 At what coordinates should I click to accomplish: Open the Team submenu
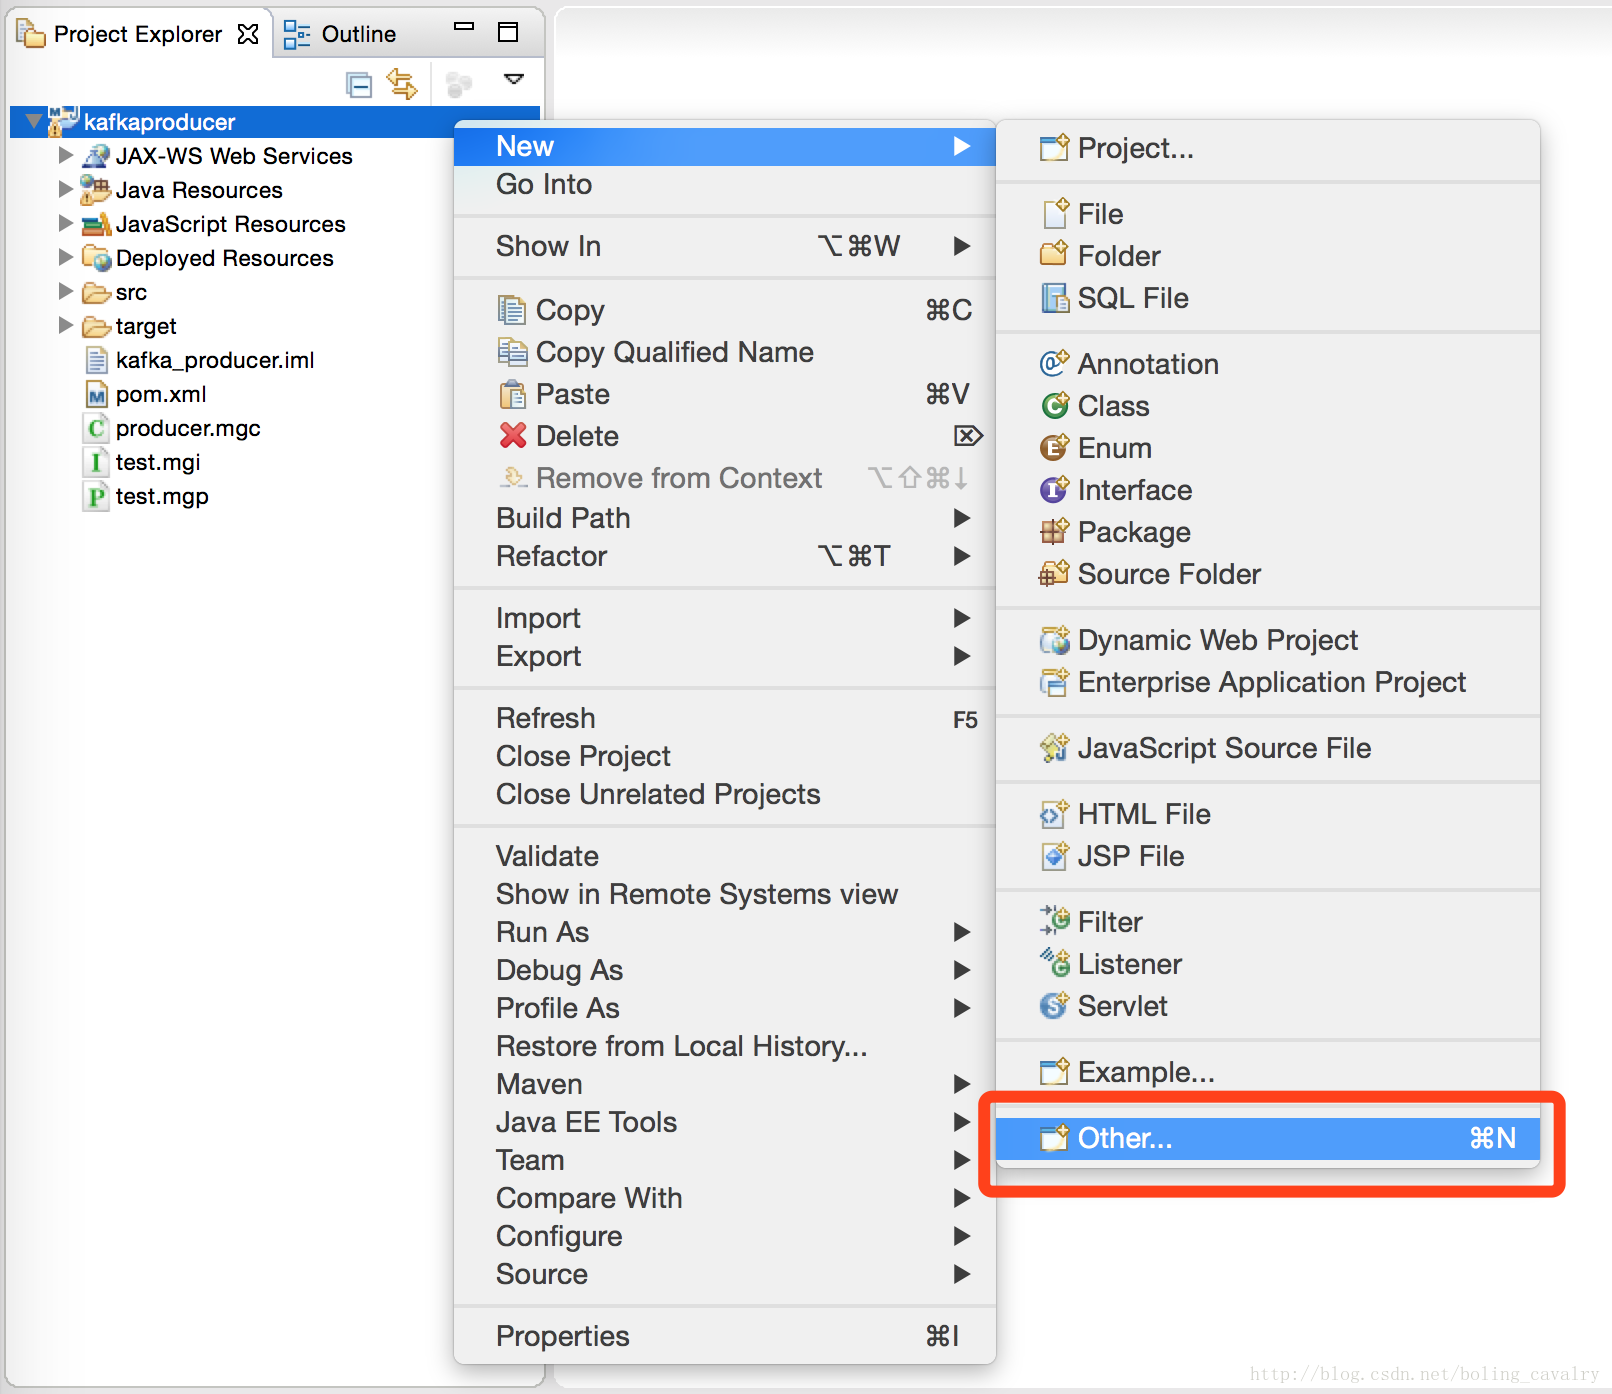pos(725,1160)
